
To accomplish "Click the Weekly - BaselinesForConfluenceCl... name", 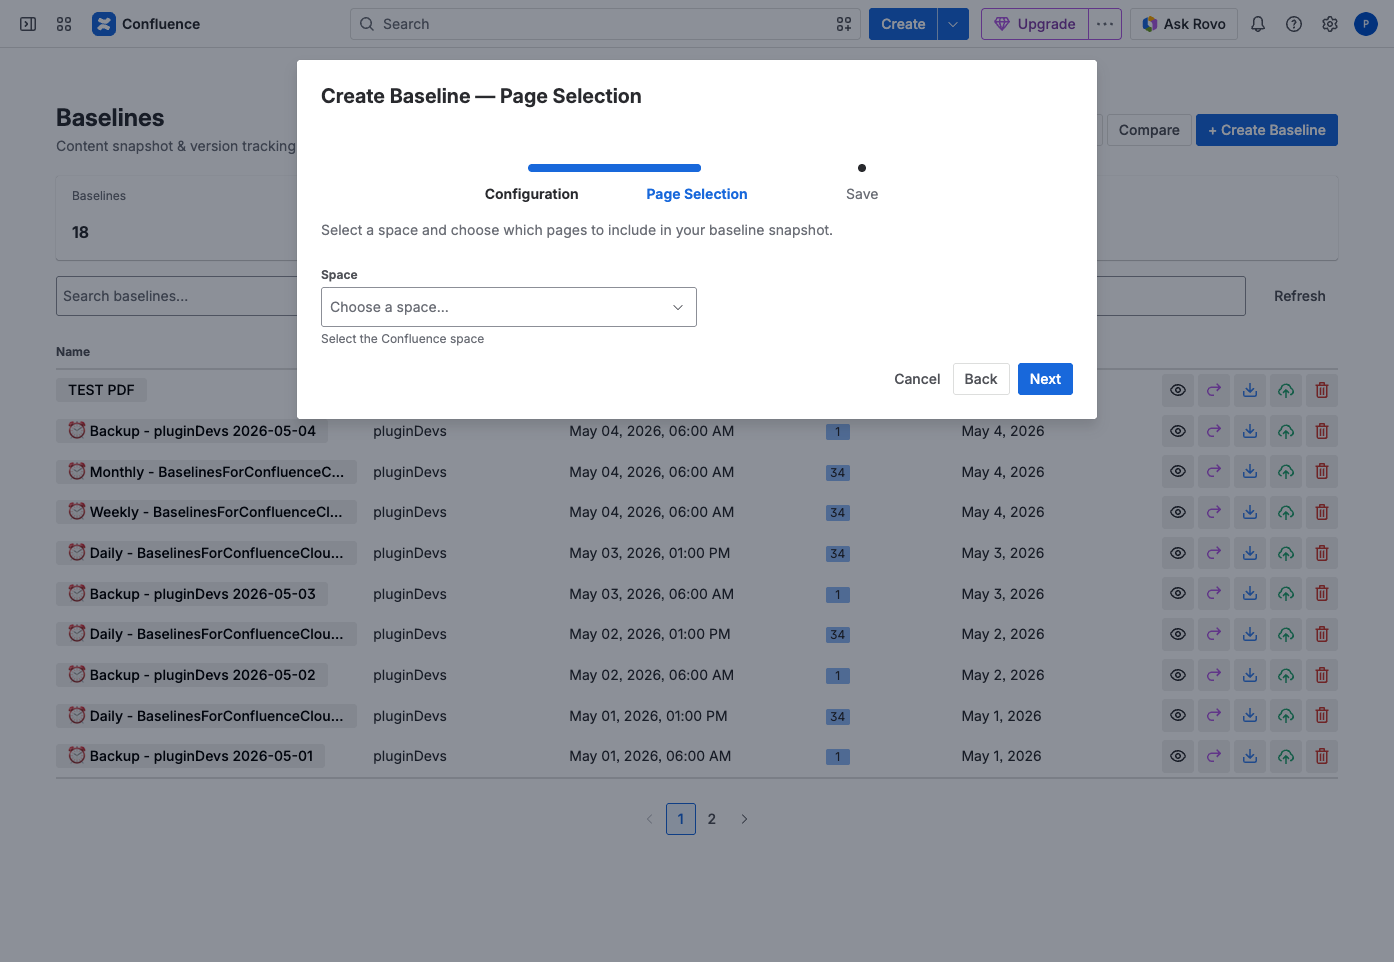I will pyautogui.click(x=206, y=512).
